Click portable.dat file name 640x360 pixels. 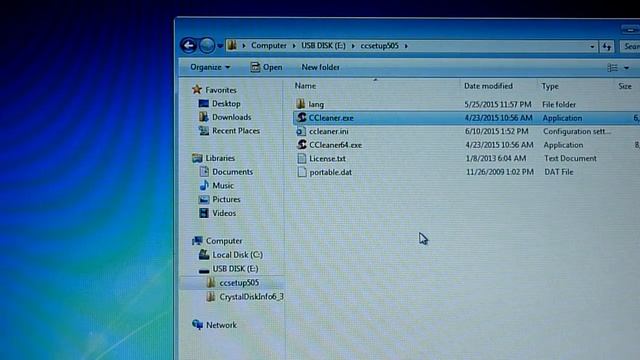331,172
